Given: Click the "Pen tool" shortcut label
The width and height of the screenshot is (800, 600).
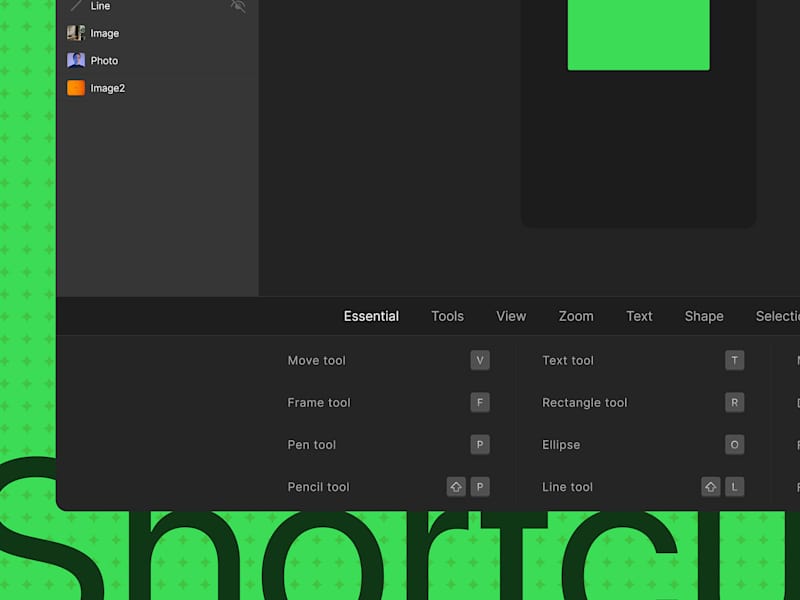Looking at the screenshot, I should point(312,445).
